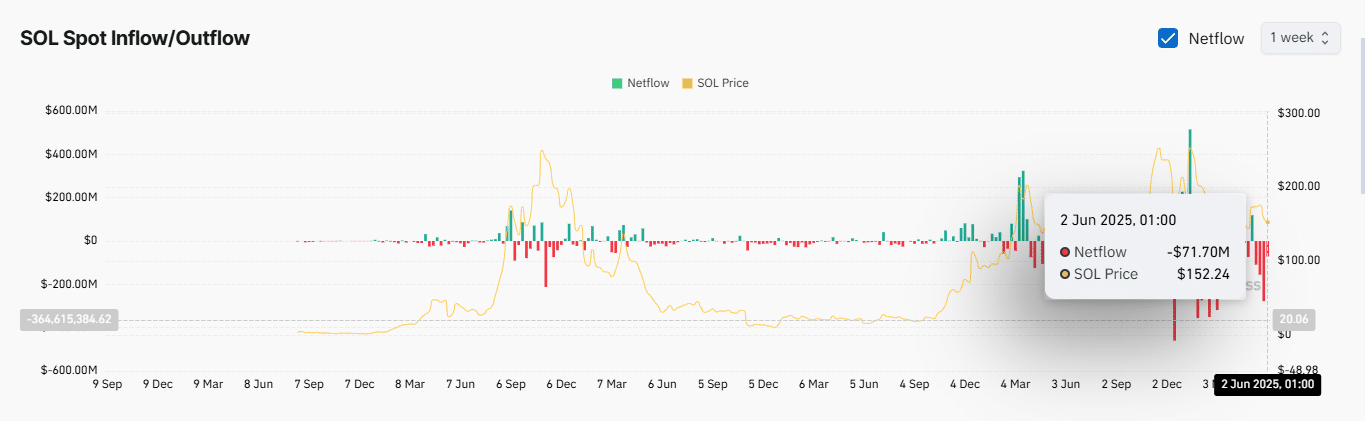Click the $-600.00M y-axis label
Image resolution: width=1365 pixels, height=421 pixels.
(x=68, y=370)
